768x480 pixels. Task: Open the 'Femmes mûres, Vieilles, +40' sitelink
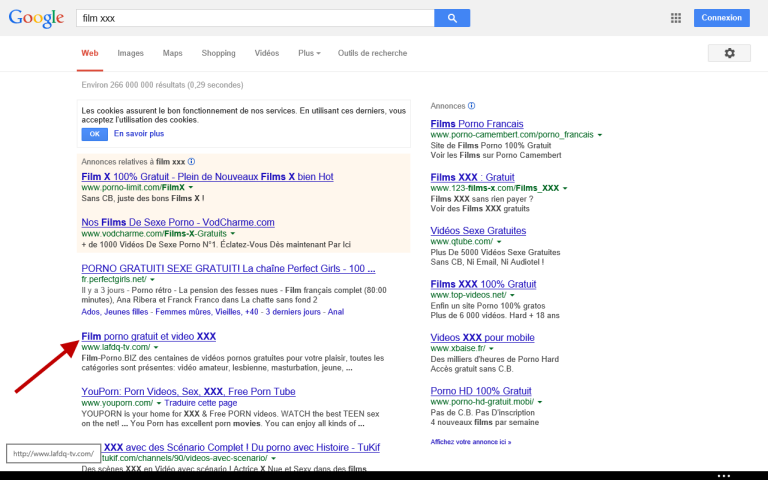point(207,312)
